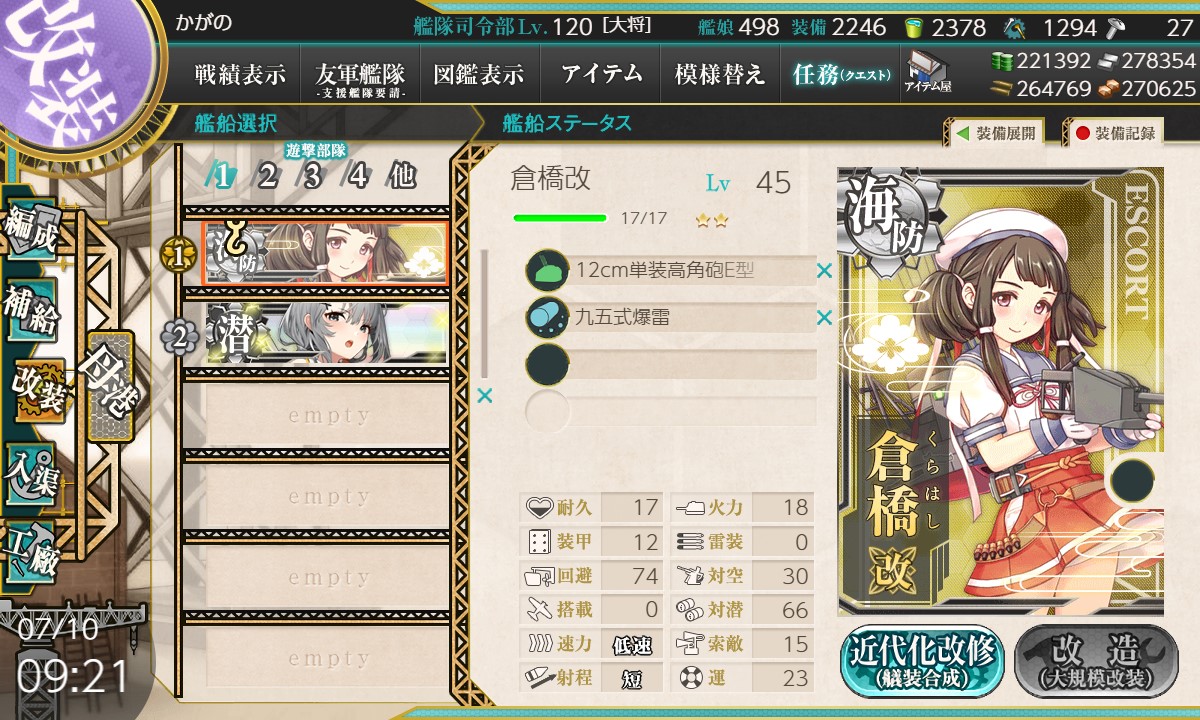Select fleet tab 2
Viewport: 1200px width, 720px height.
267,176
